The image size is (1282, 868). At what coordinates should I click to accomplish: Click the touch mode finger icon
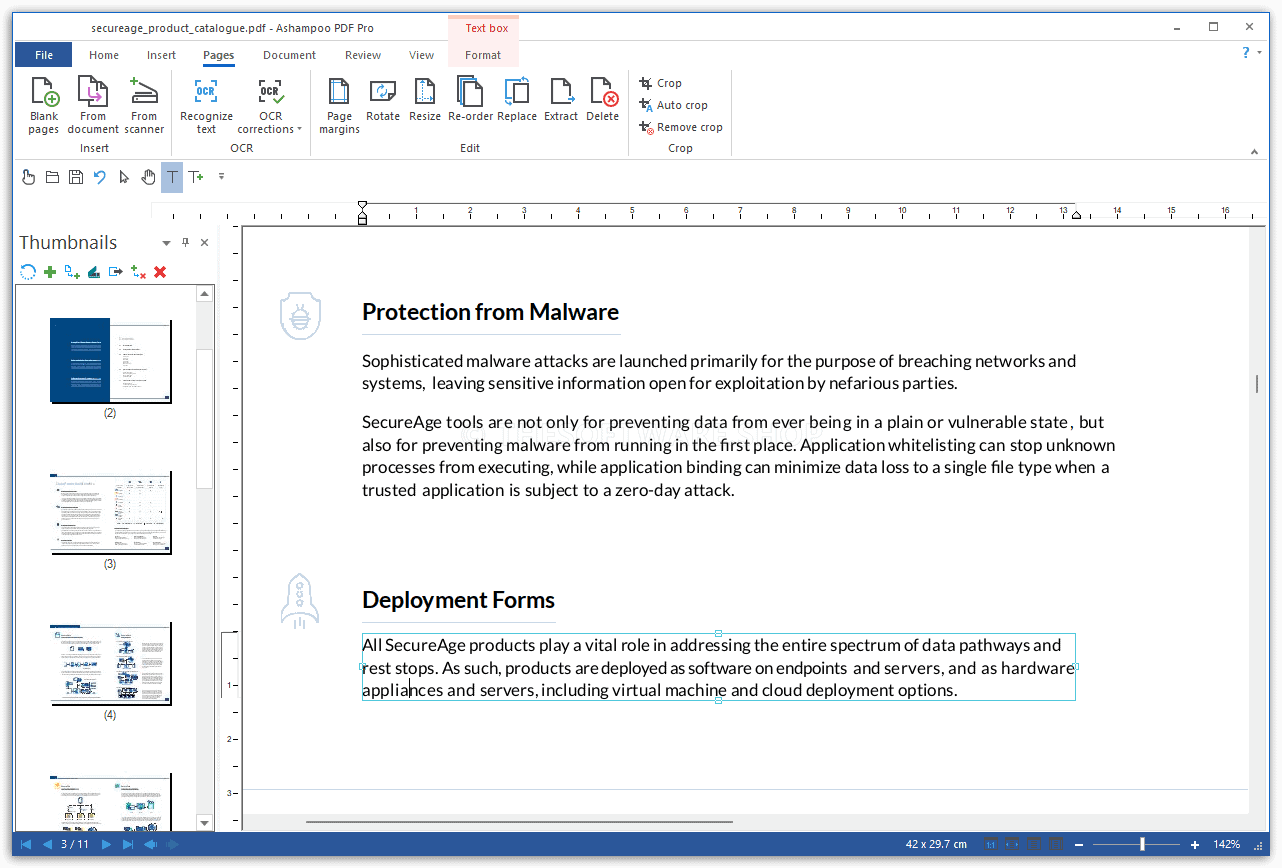28,177
